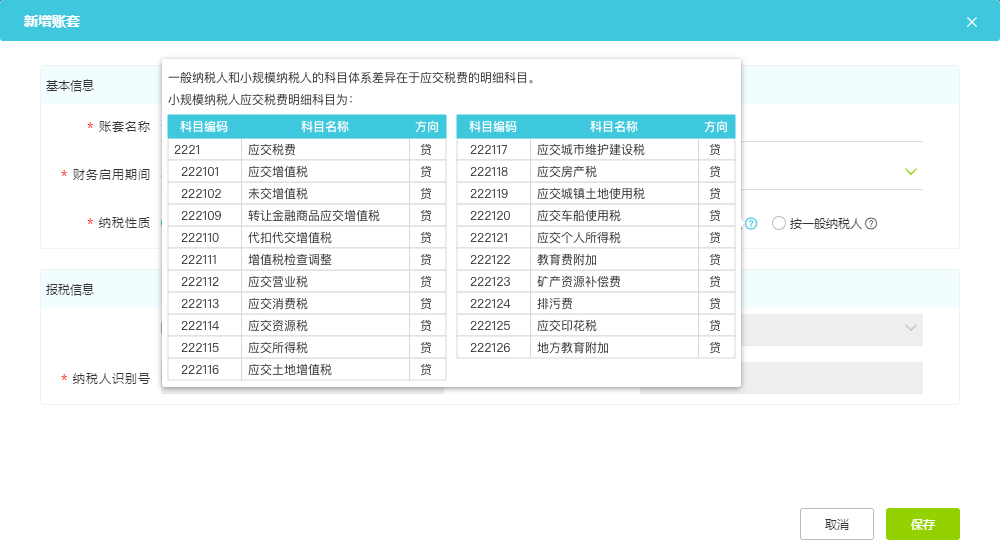Open help icon next to 按一般纳税人

click(x=871, y=223)
